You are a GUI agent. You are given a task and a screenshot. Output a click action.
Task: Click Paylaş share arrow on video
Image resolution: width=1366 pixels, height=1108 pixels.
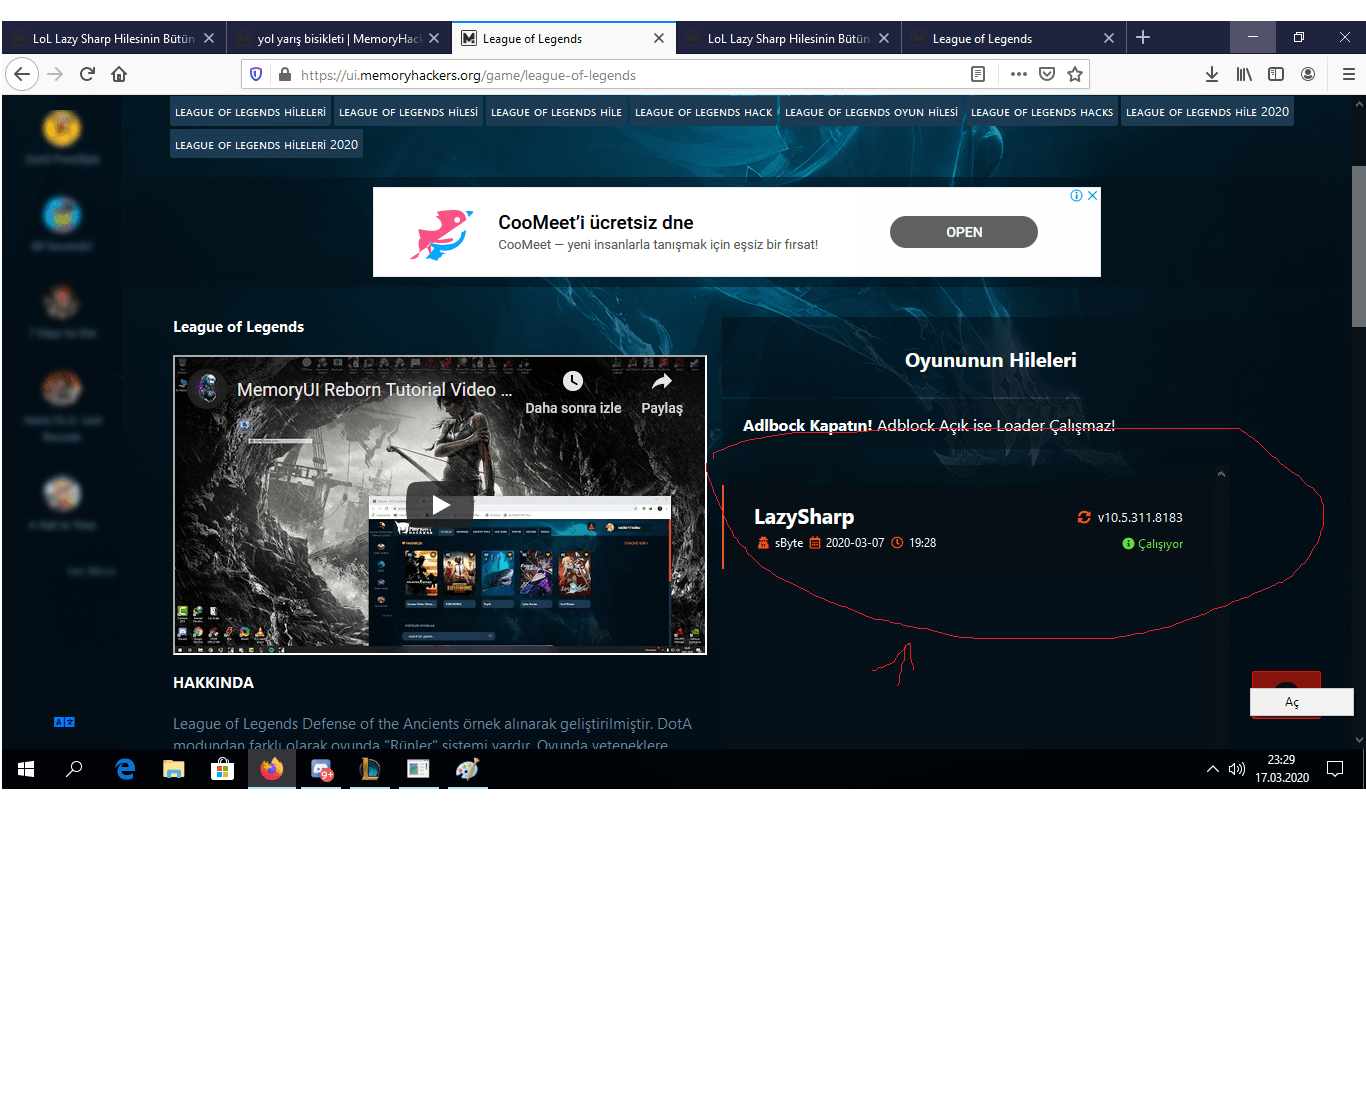pos(662,381)
